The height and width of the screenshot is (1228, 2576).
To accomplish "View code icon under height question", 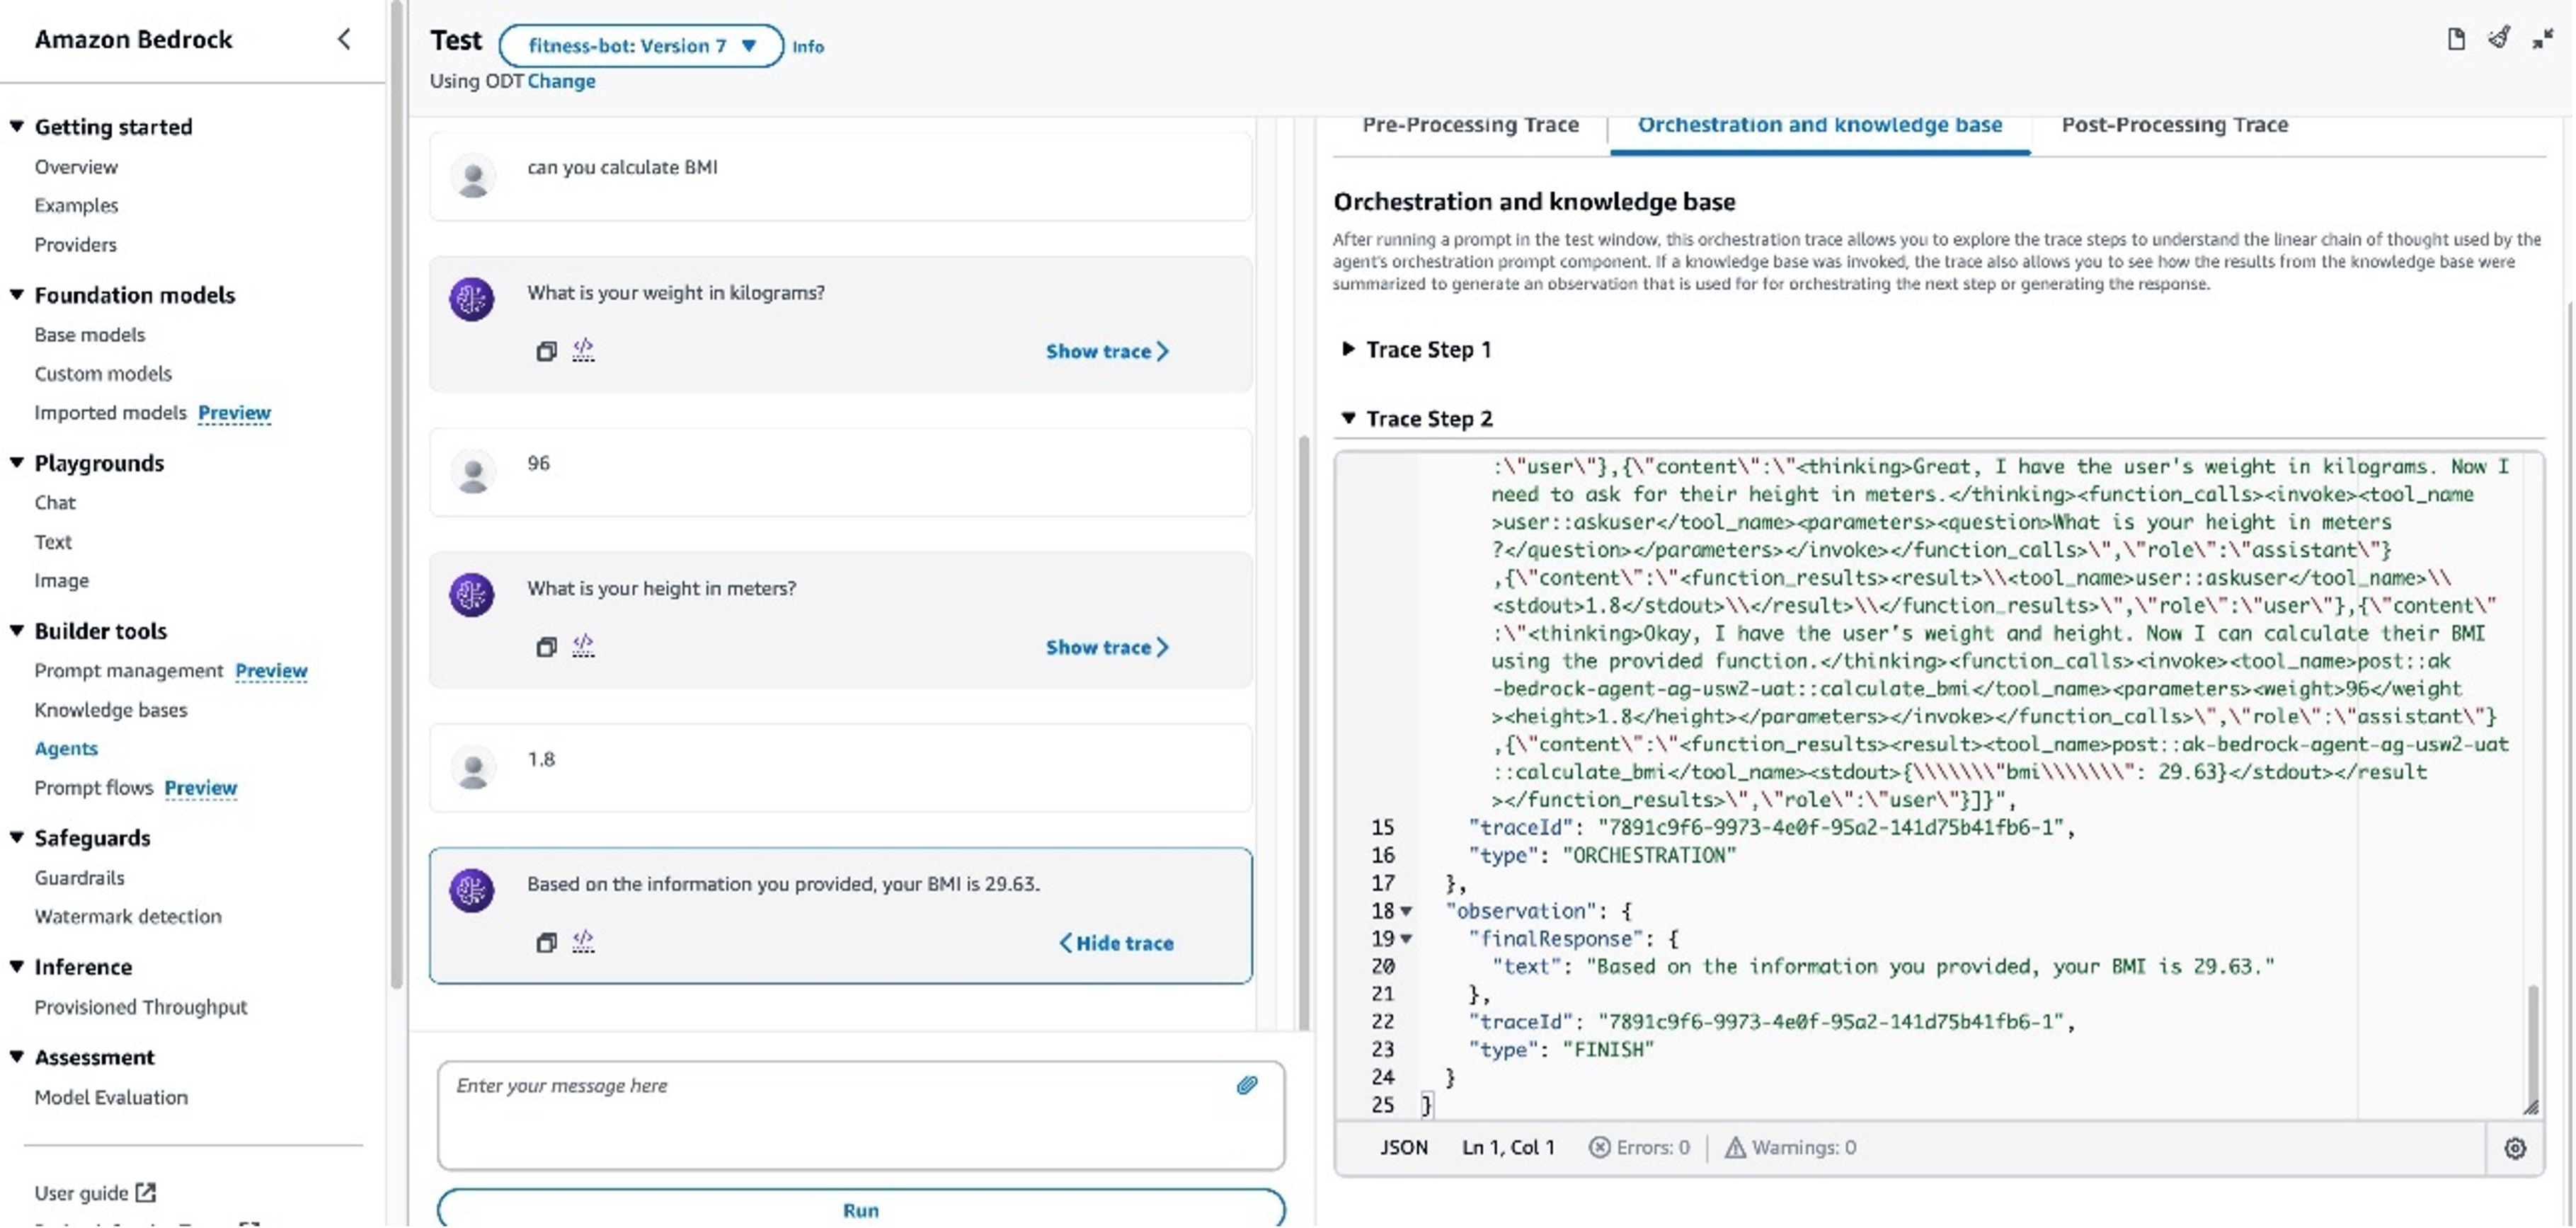I will [583, 646].
